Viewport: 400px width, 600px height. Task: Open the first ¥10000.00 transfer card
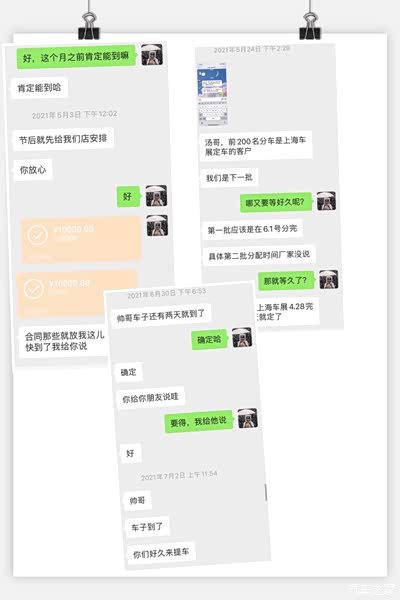[x=81, y=240]
